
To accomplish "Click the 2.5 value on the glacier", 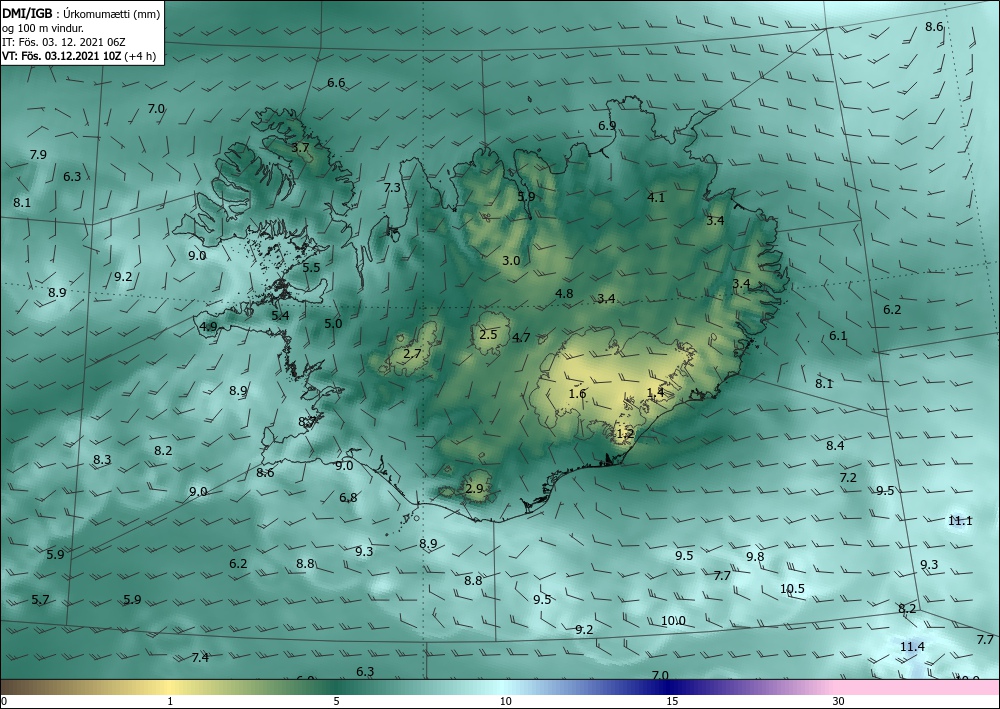I will 489,335.
